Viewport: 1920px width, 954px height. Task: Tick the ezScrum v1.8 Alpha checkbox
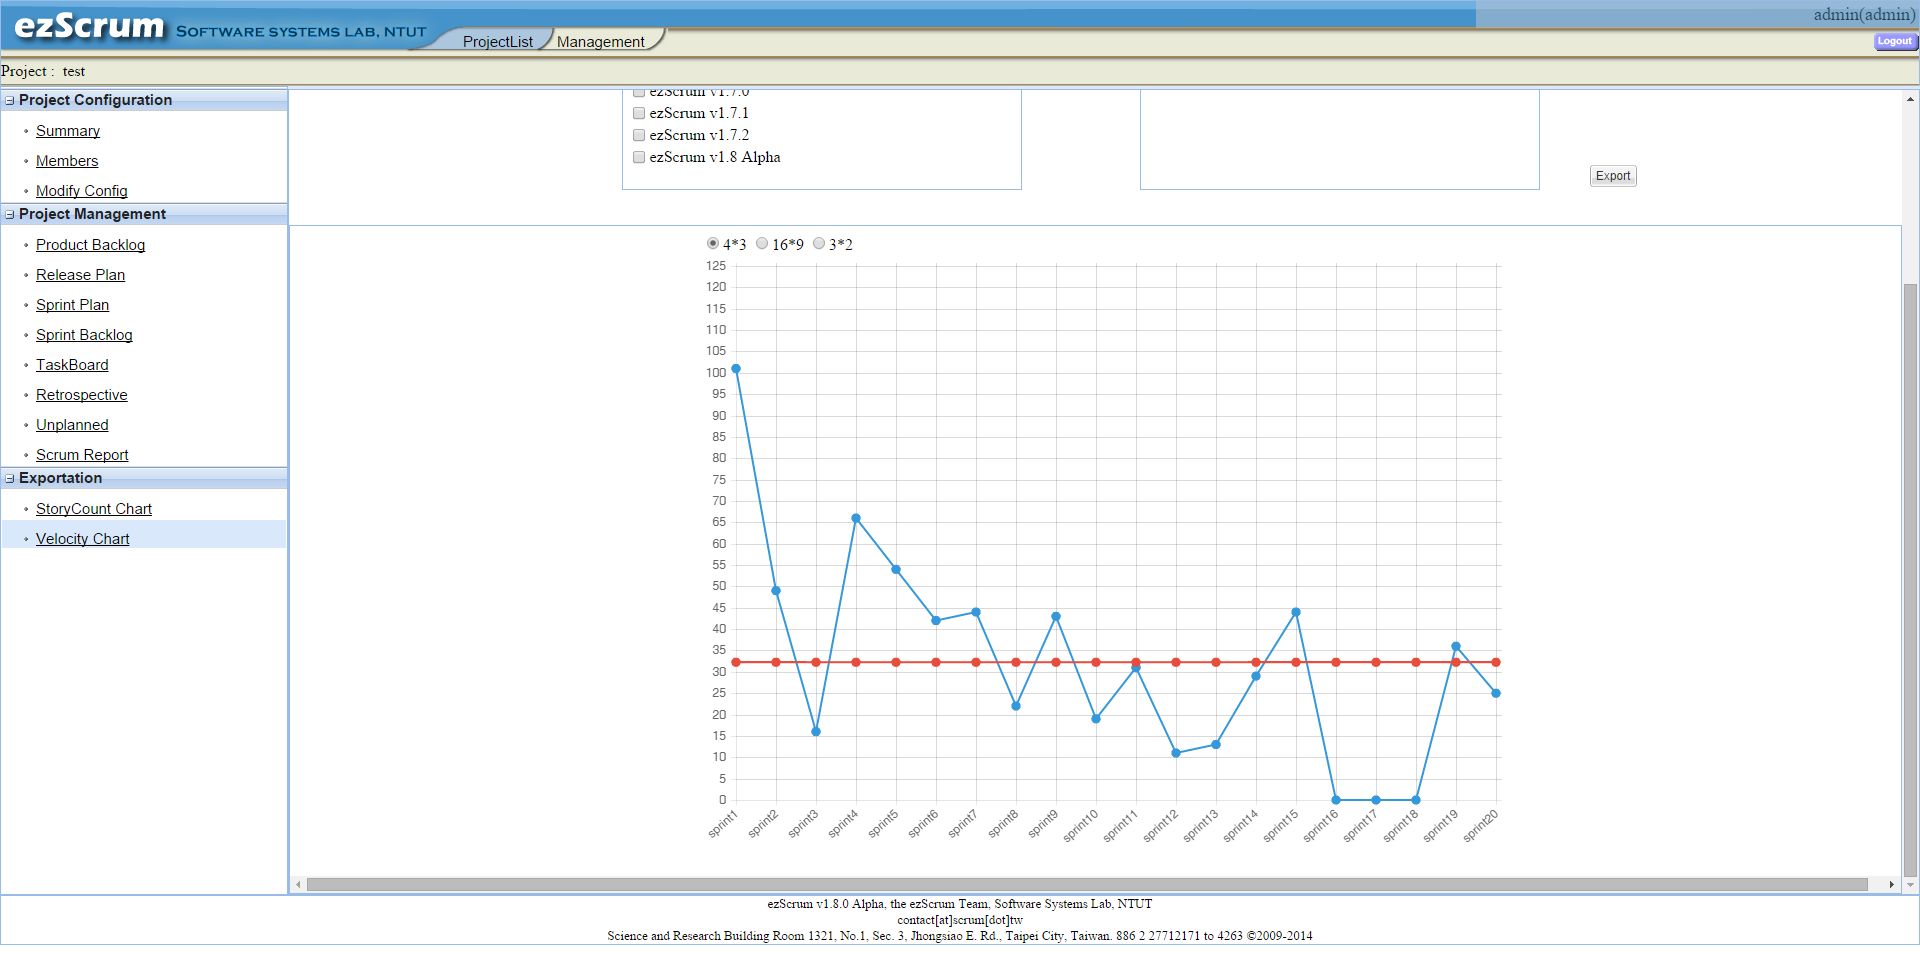(x=639, y=158)
